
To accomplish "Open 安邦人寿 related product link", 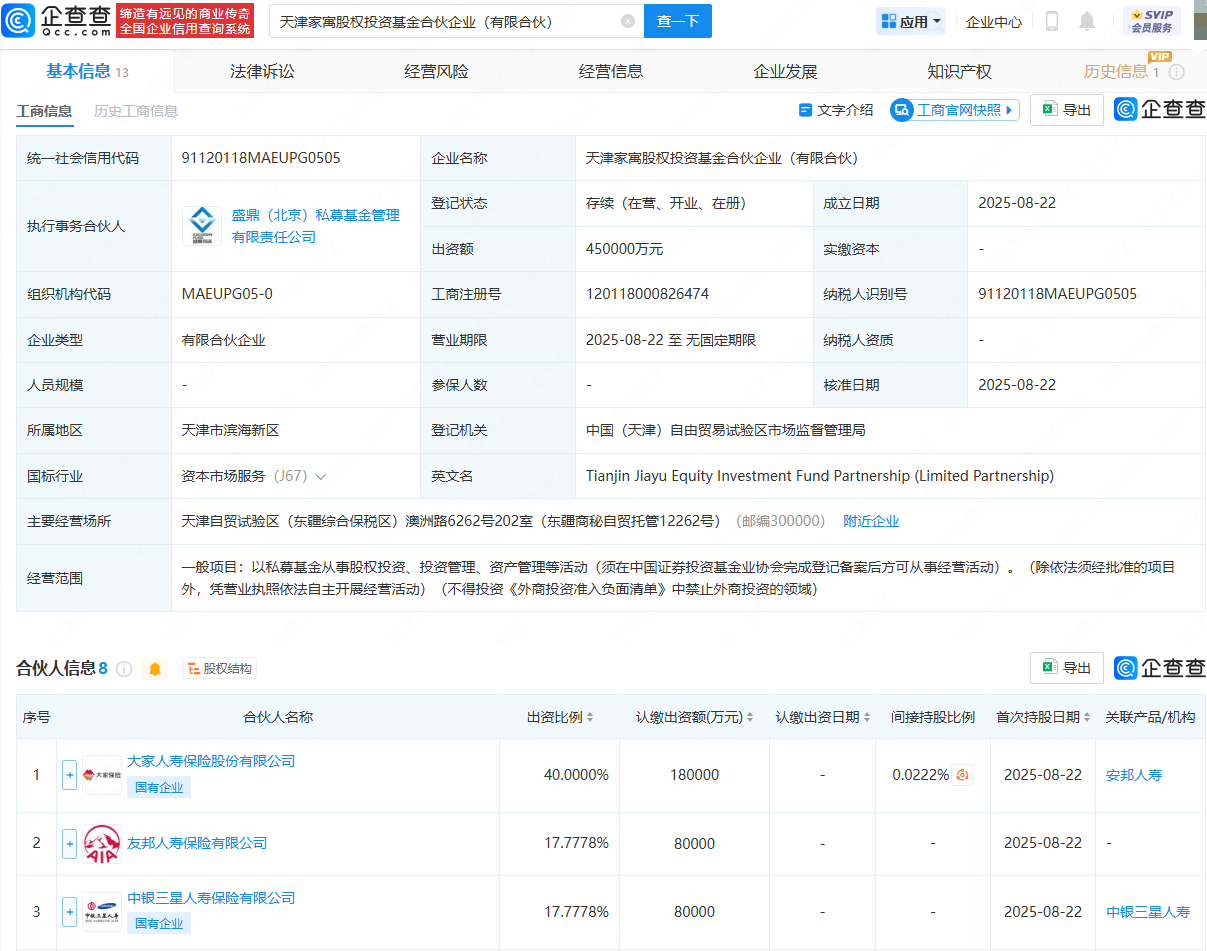I will coord(1134,775).
